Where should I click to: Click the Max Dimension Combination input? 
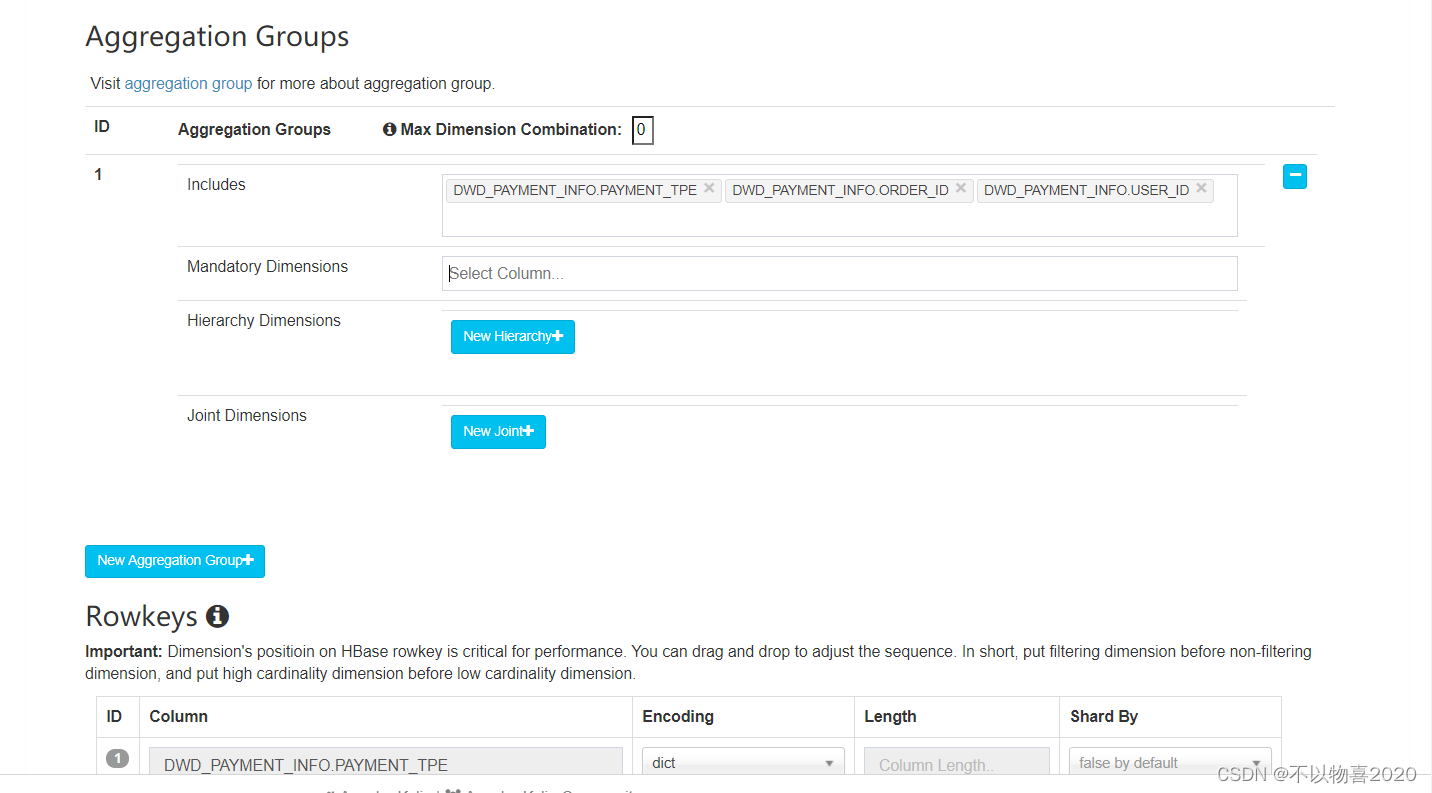click(x=642, y=130)
